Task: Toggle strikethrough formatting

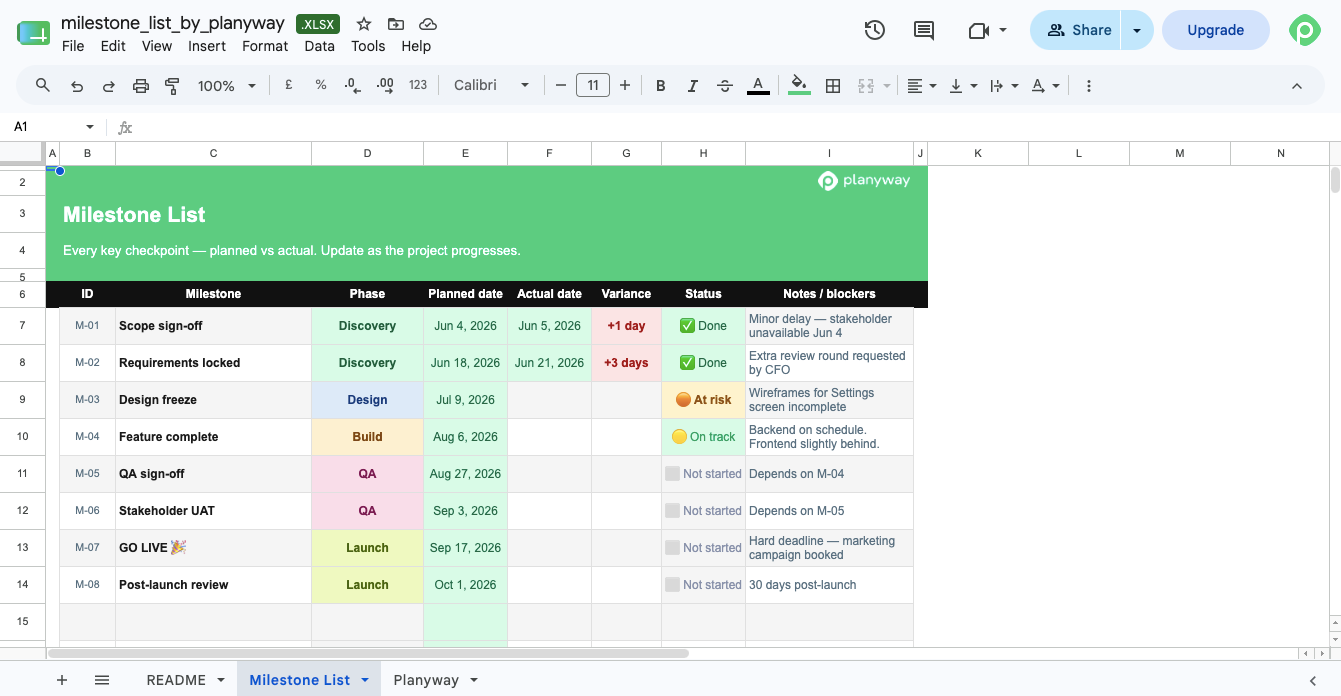Action: click(x=725, y=86)
